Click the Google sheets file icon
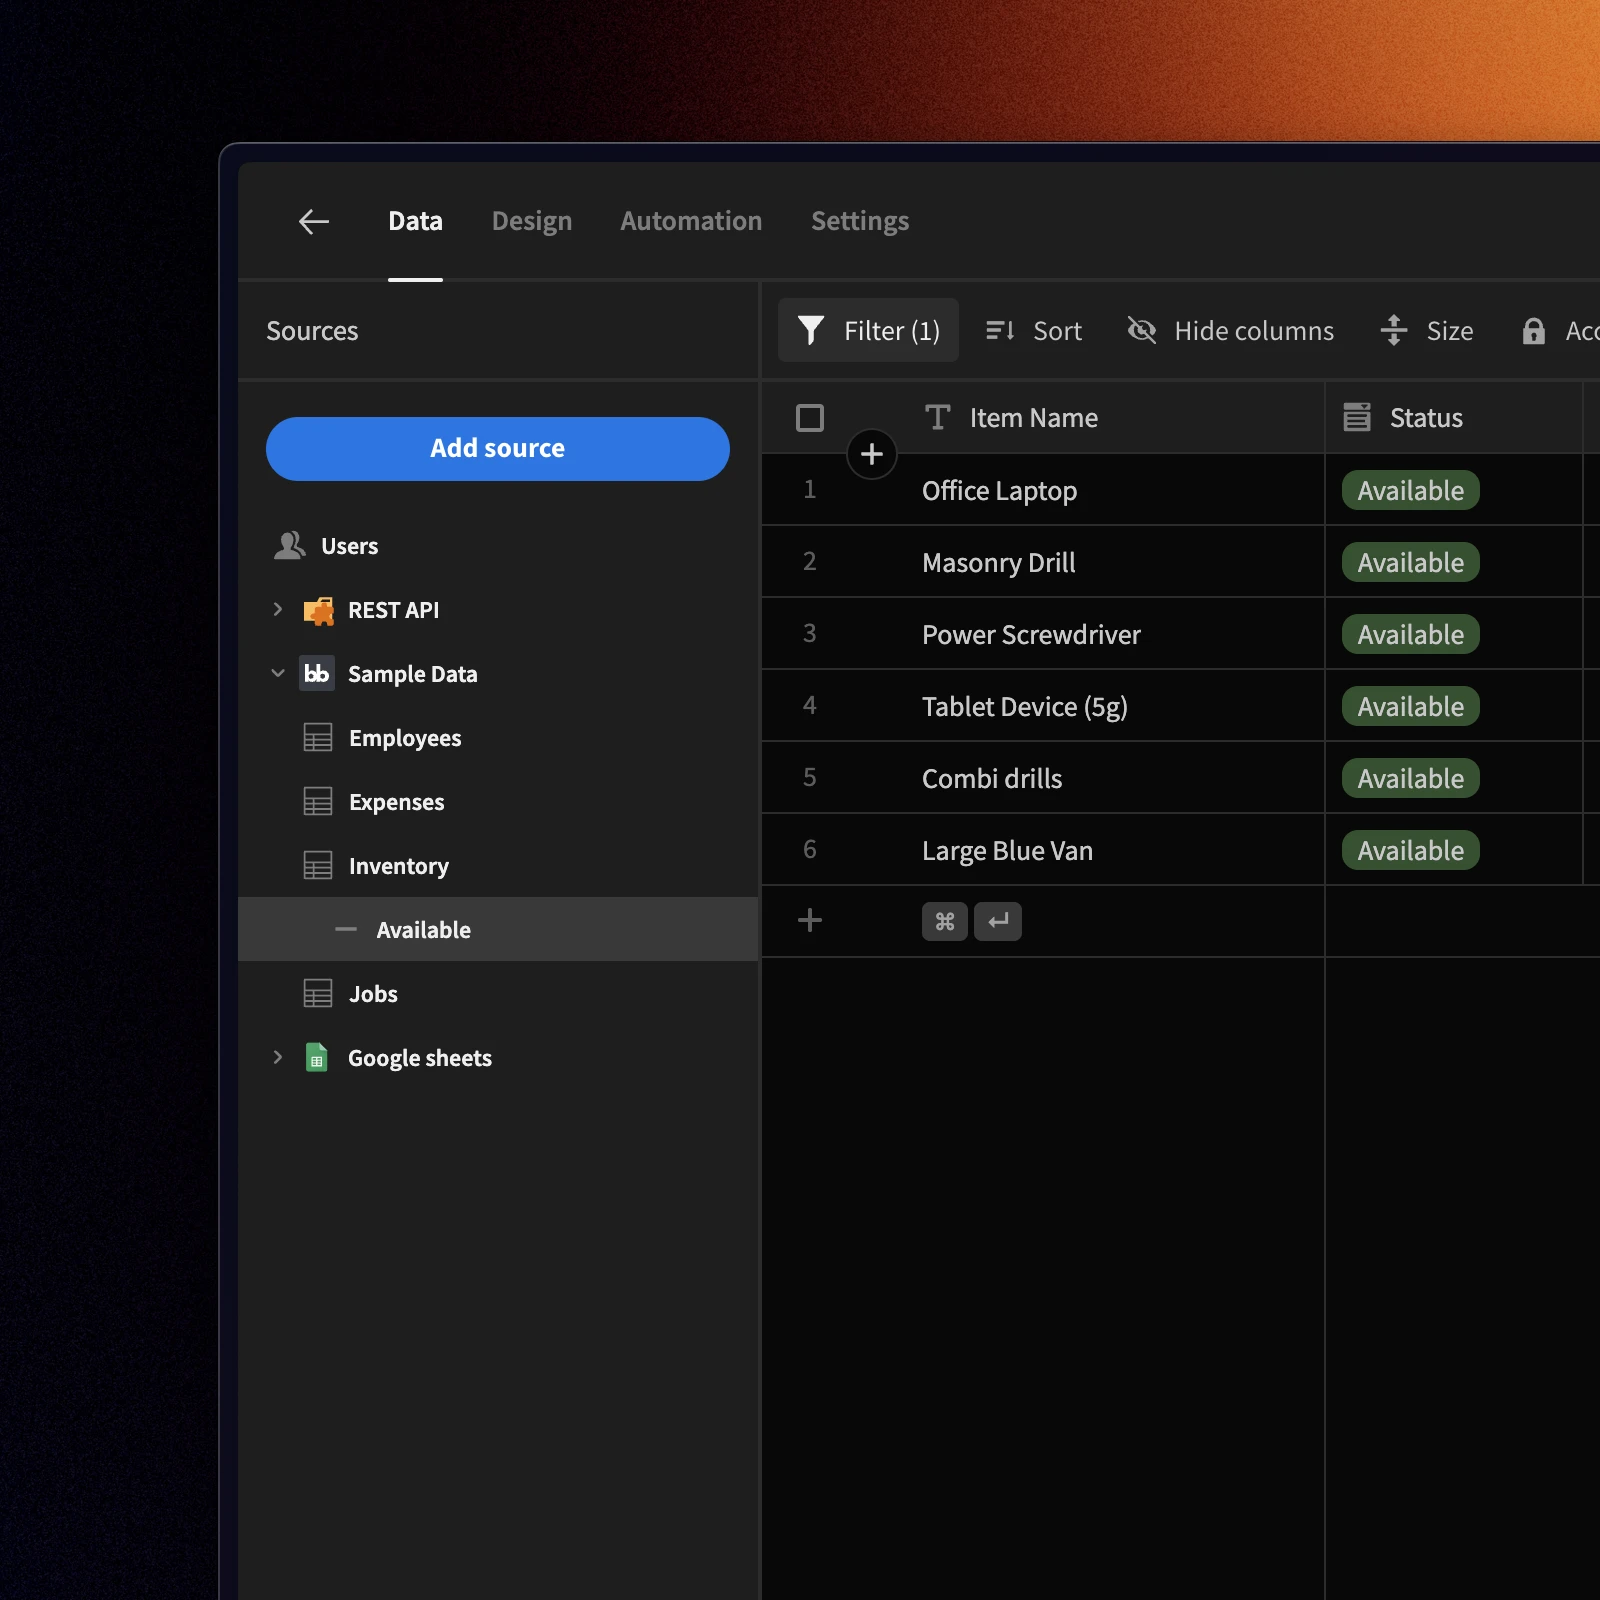 pyautogui.click(x=317, y=1057)
